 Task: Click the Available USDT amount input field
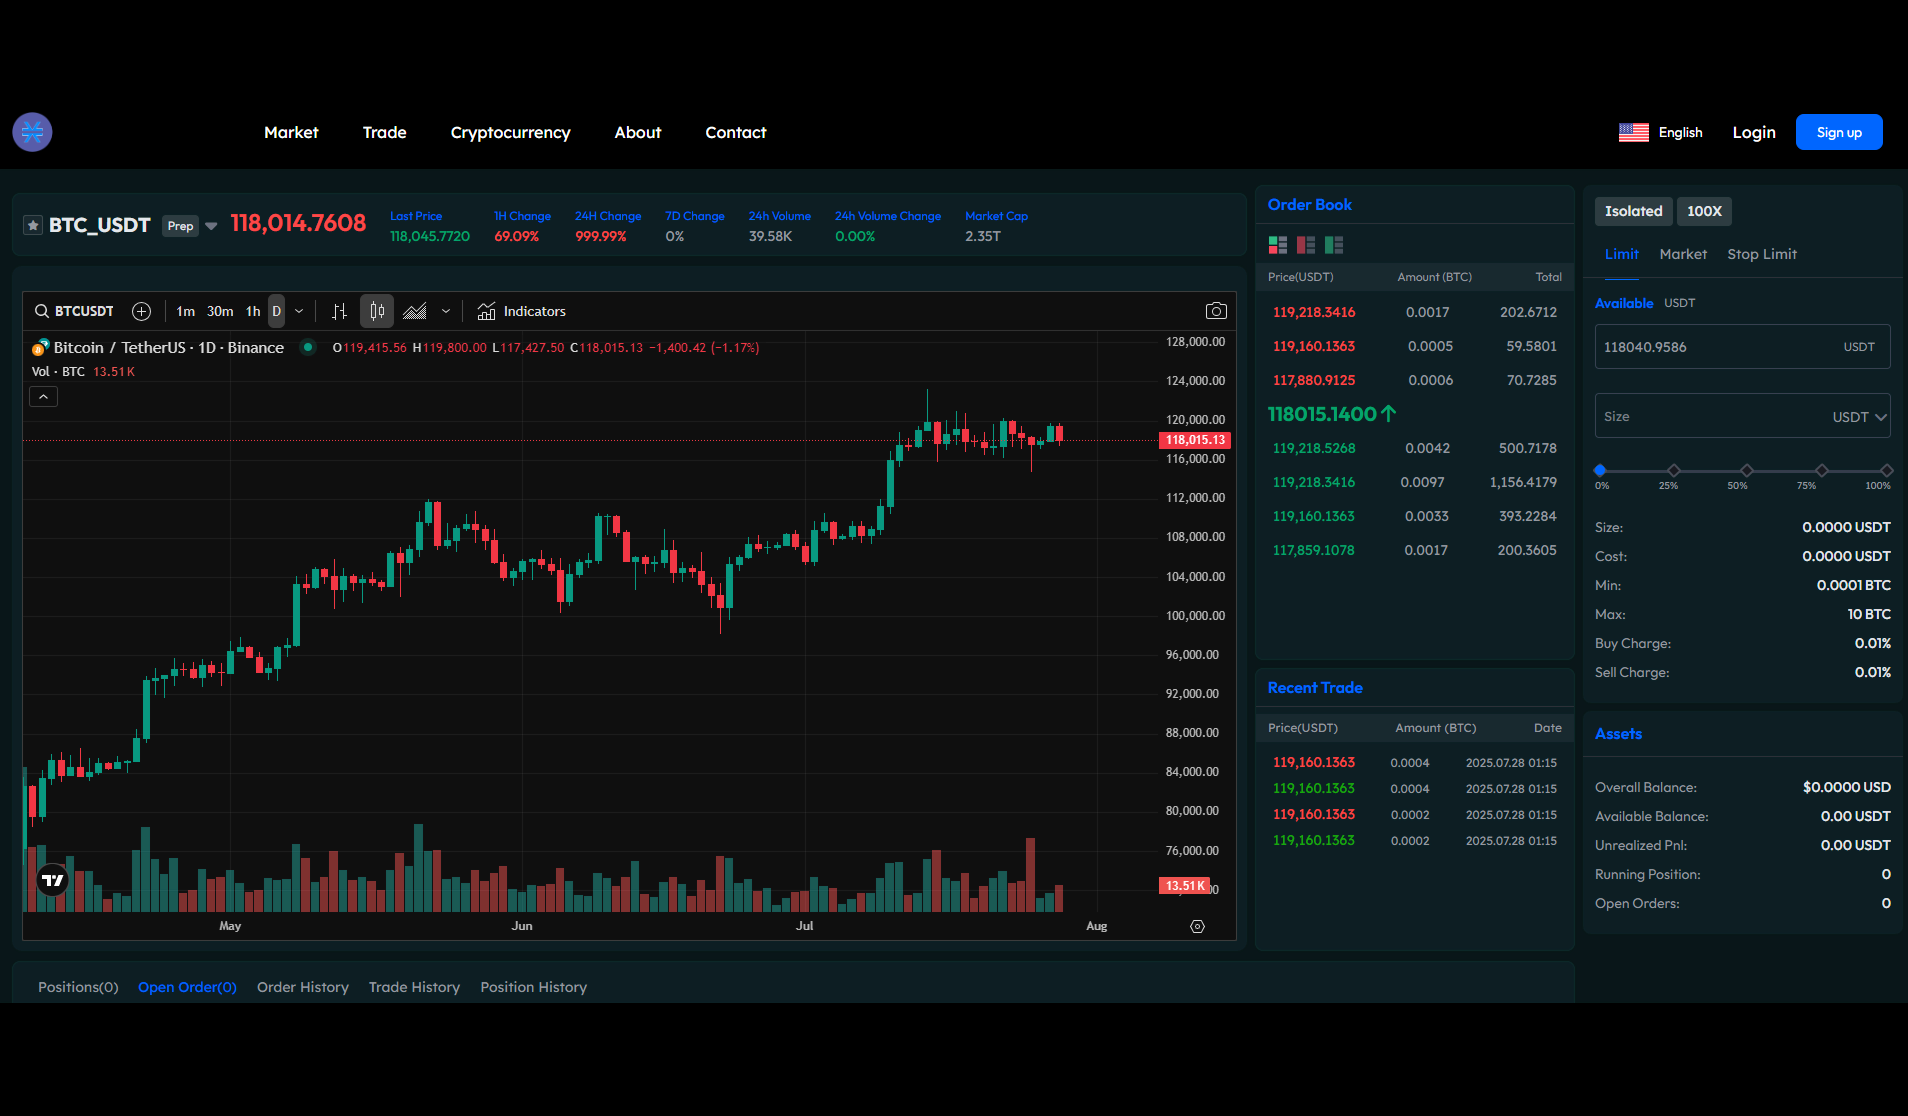(x=1742, y=346)
